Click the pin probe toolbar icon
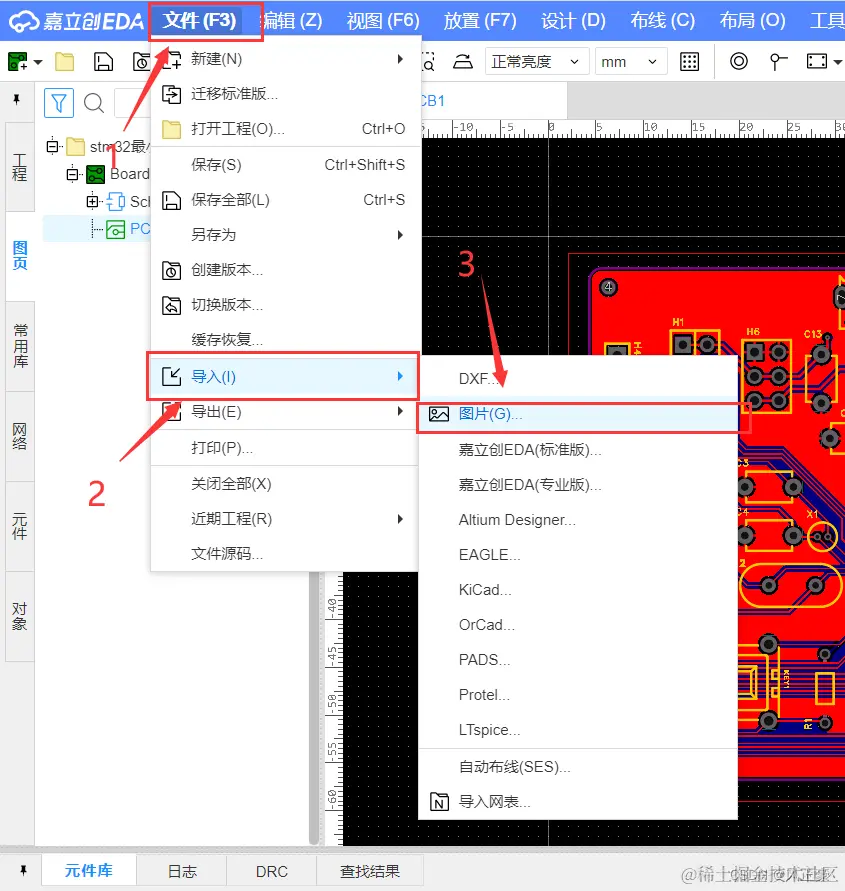 click(777, 61)
